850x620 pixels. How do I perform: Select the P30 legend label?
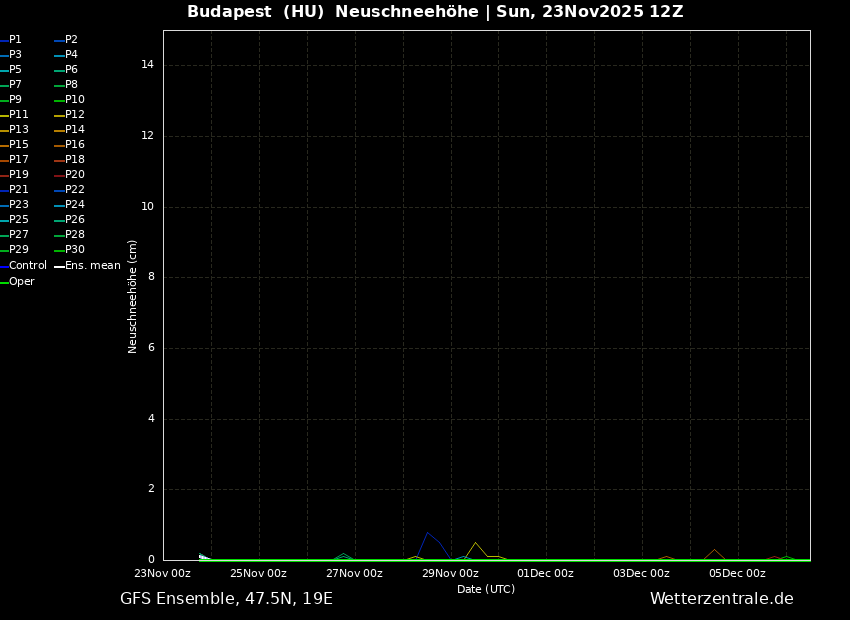tap(74, 249)
